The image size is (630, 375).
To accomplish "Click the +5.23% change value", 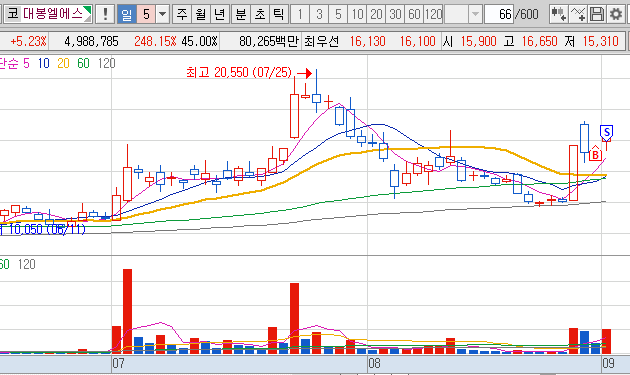I will 28,41.
